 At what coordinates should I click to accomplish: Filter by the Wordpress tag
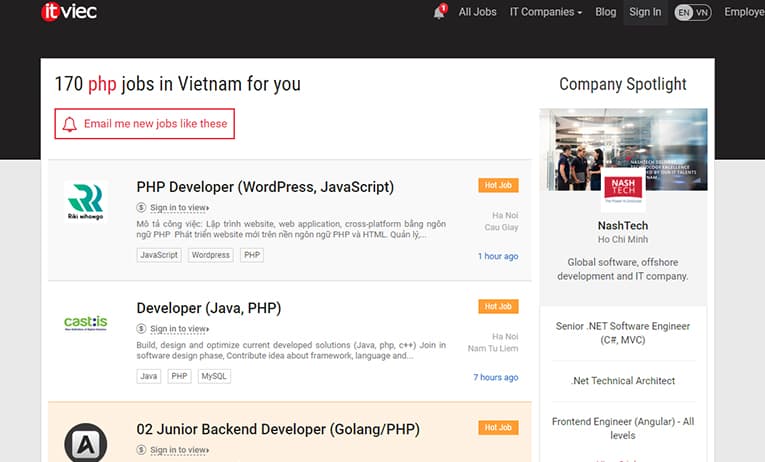(x=210, y=255)
